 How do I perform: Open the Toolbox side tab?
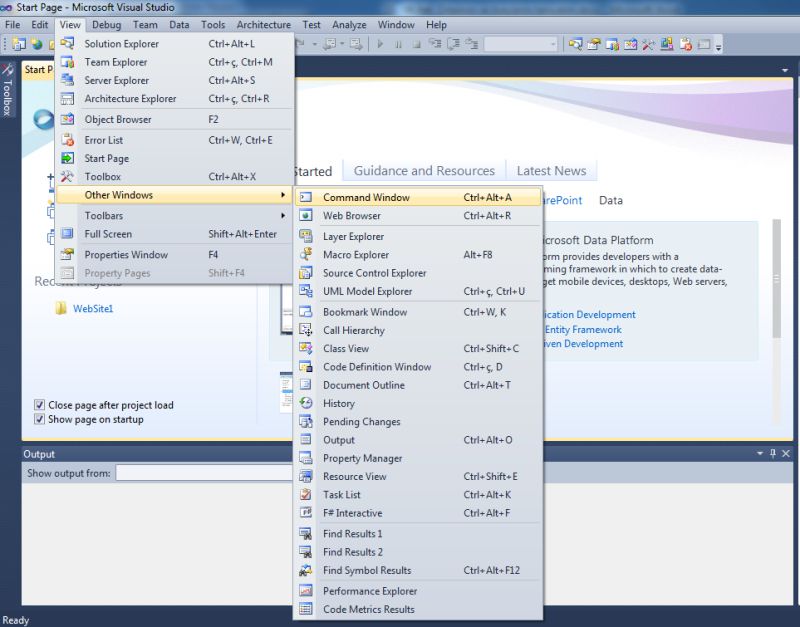7,90
